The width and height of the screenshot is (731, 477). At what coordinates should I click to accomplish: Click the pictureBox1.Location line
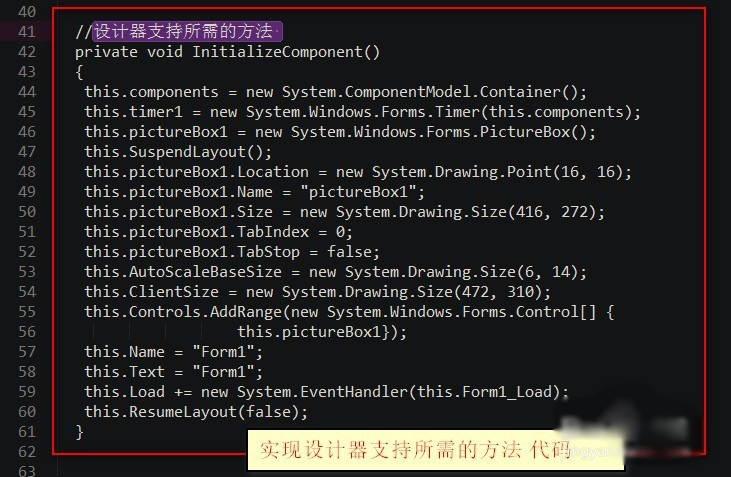coord(358,172)
